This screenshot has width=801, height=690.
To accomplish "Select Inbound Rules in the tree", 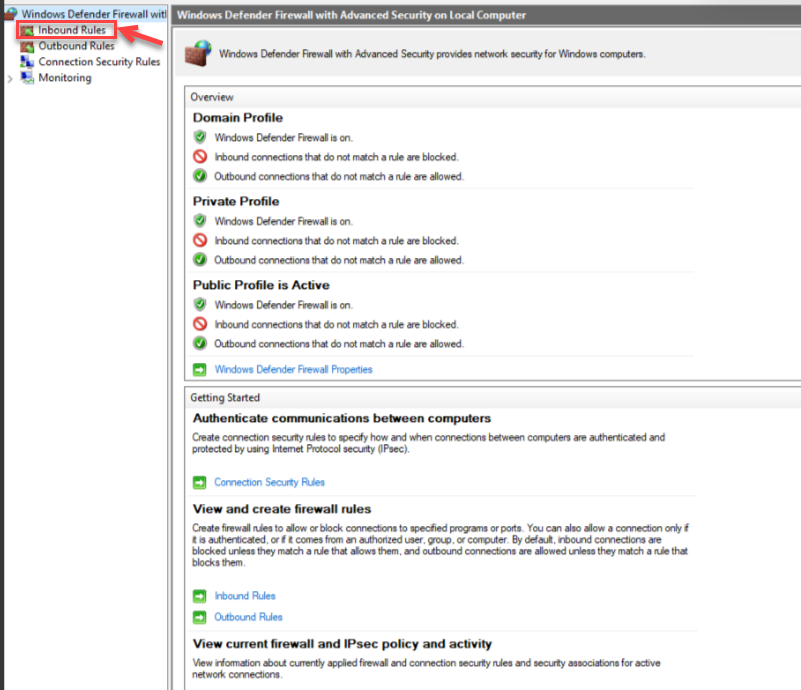I will [x=72, y=30].
